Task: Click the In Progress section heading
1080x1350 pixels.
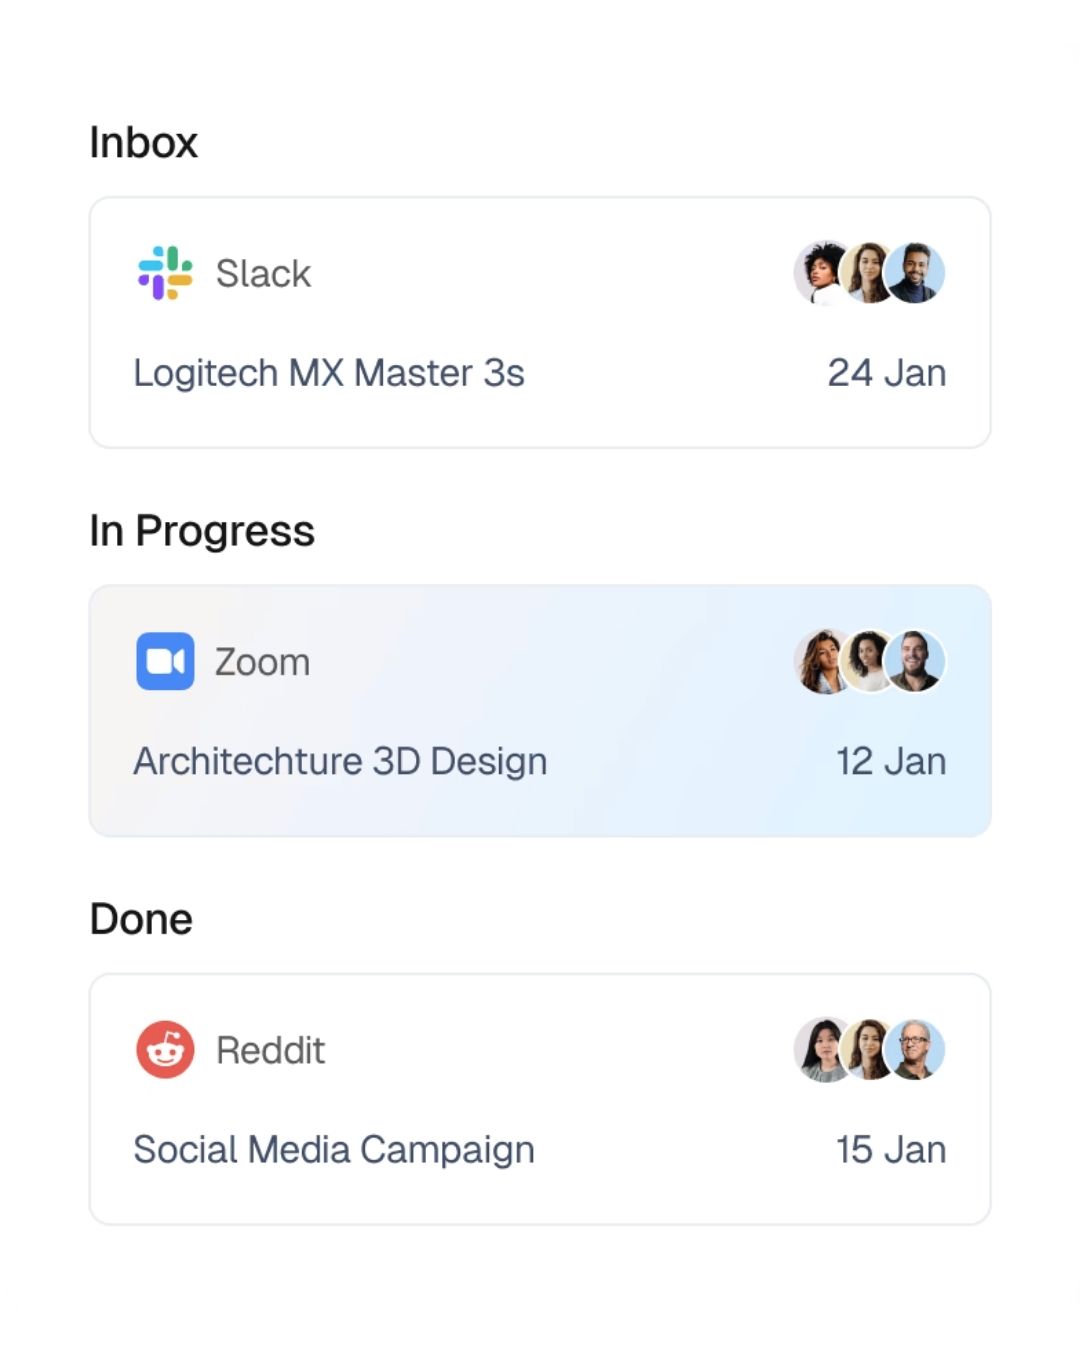Action: (x=202, y=531)
